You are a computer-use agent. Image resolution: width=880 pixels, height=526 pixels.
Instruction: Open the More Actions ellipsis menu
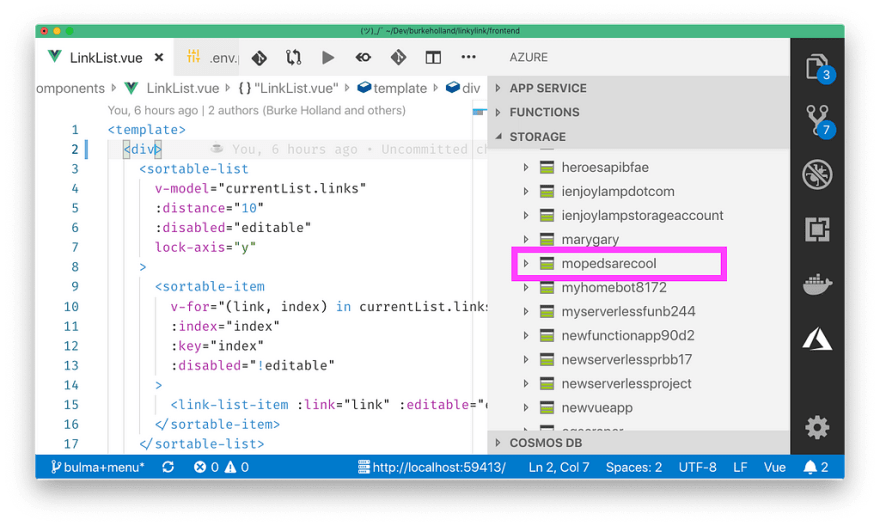468,57
